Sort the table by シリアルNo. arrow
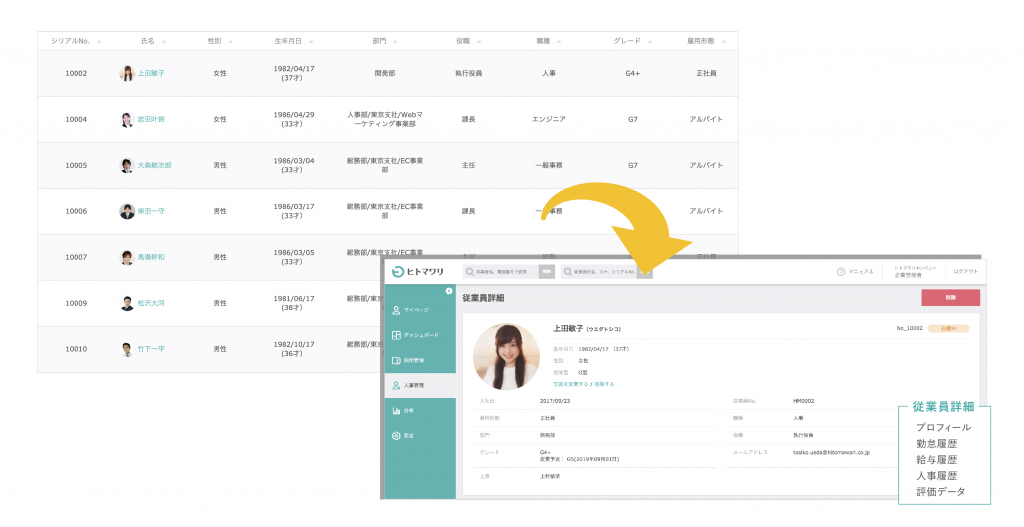 click(99, 42)
